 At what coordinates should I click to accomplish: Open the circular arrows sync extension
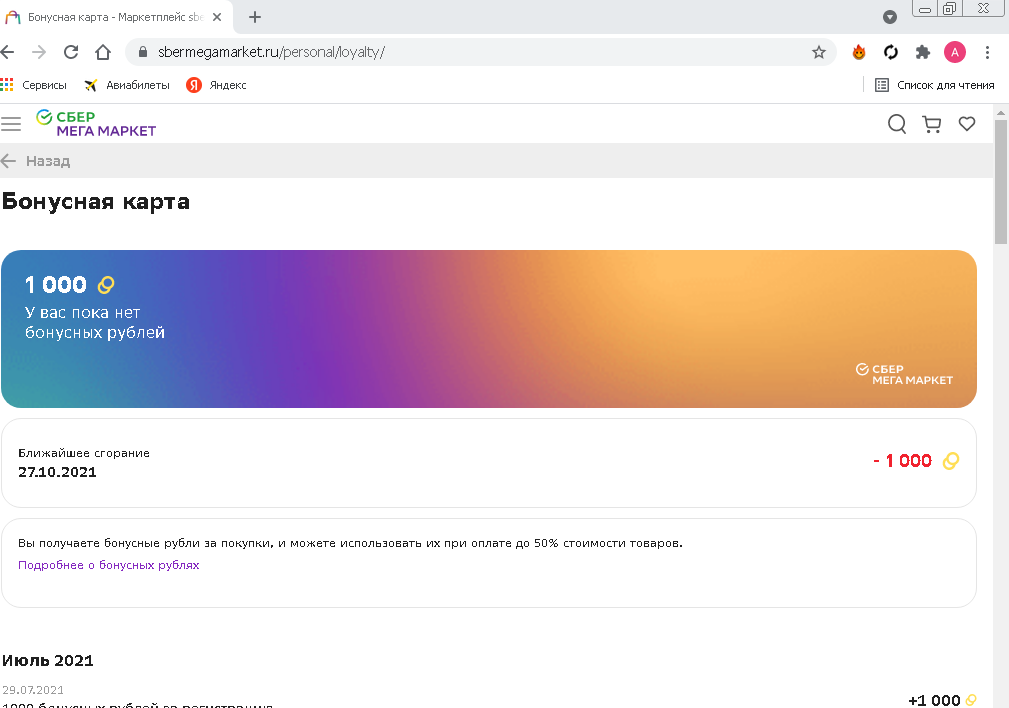(x=891, y=52)
